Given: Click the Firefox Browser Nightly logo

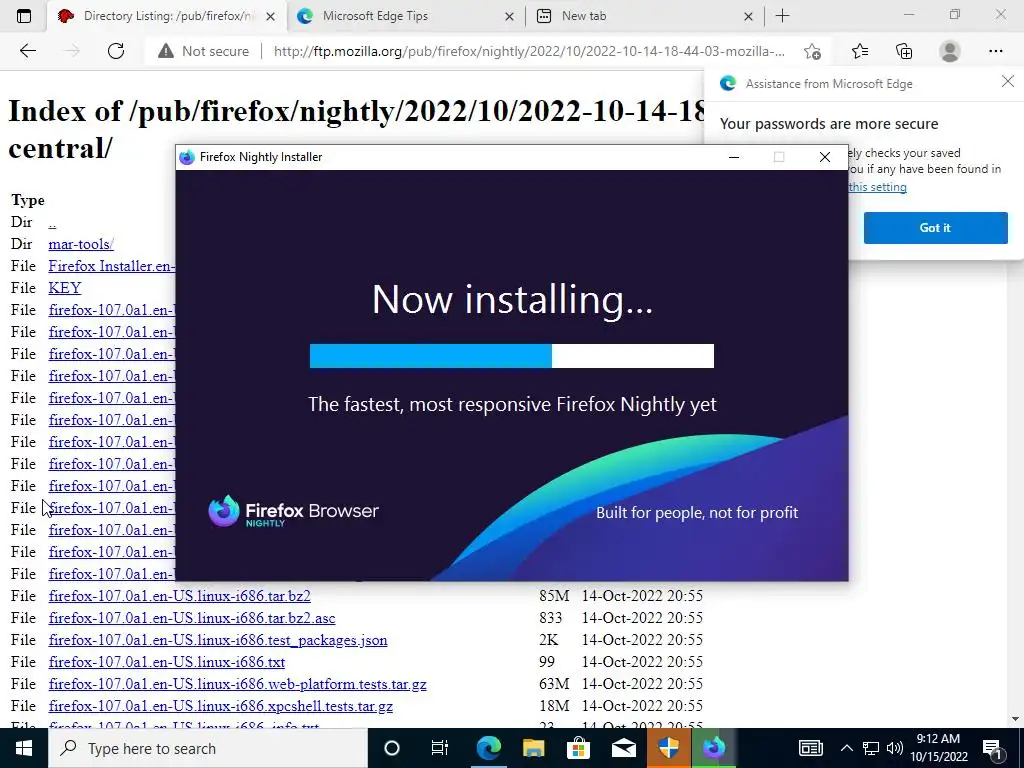Looking at the screenshot, I should (293, 511).
